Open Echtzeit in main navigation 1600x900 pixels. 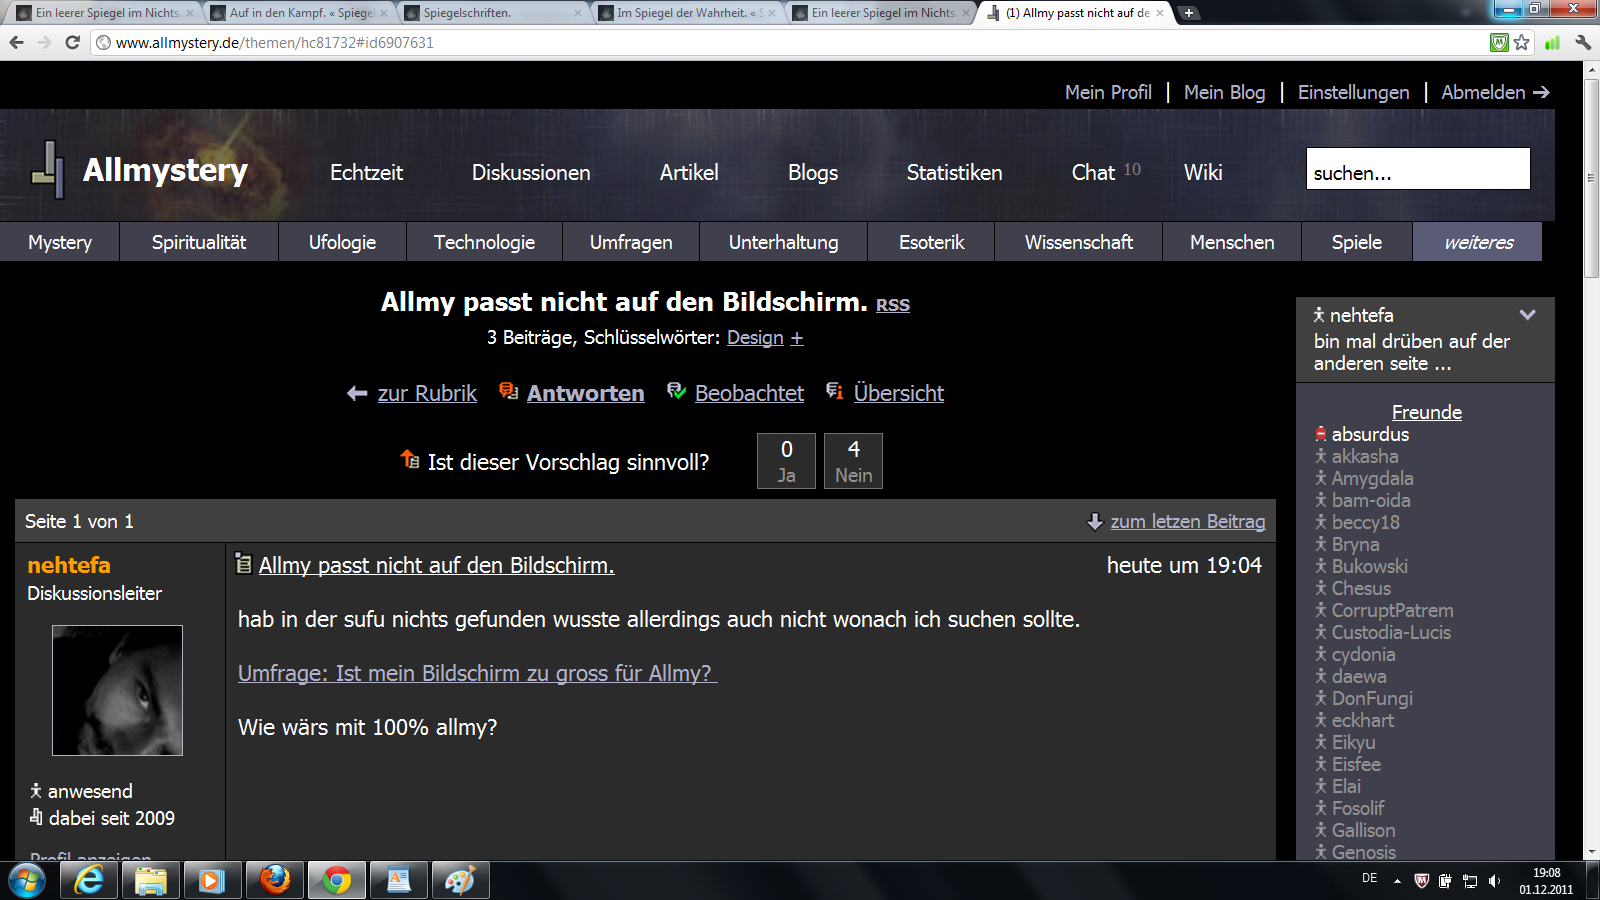point(366,173)
